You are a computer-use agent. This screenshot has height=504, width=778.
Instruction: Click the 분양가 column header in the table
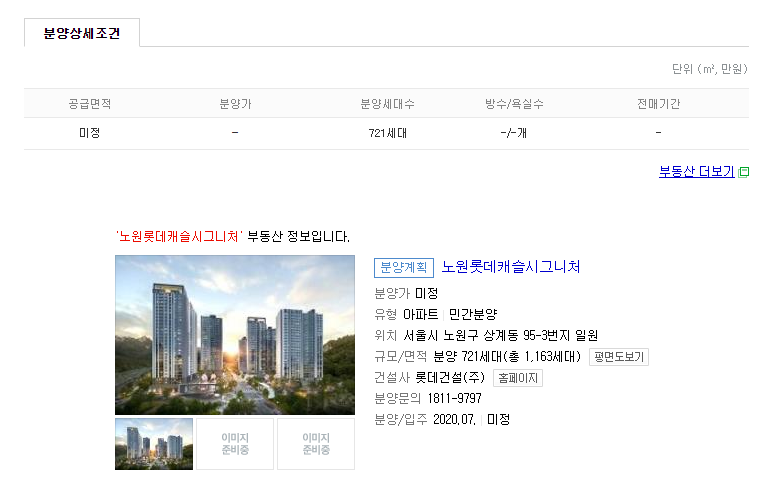tap(235, 104)
